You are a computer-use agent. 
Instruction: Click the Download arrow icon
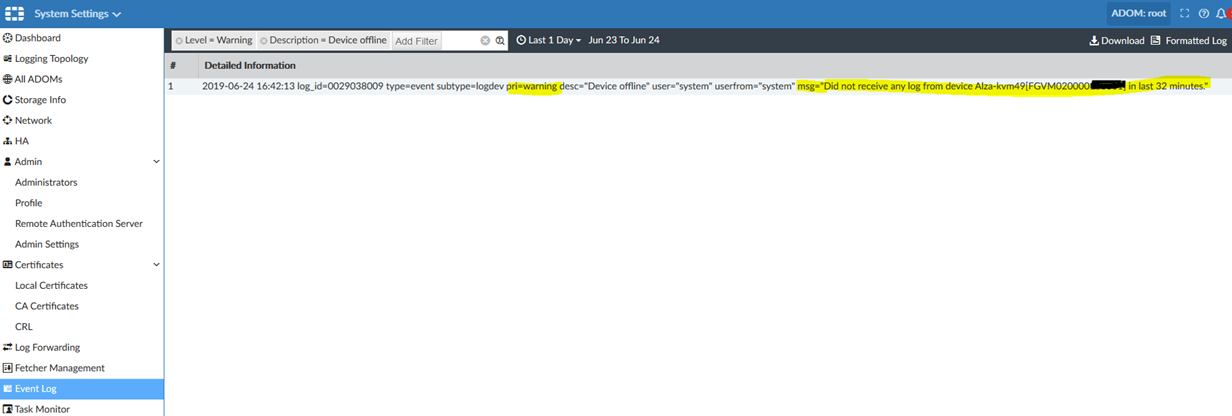[x=1094, y=41]
